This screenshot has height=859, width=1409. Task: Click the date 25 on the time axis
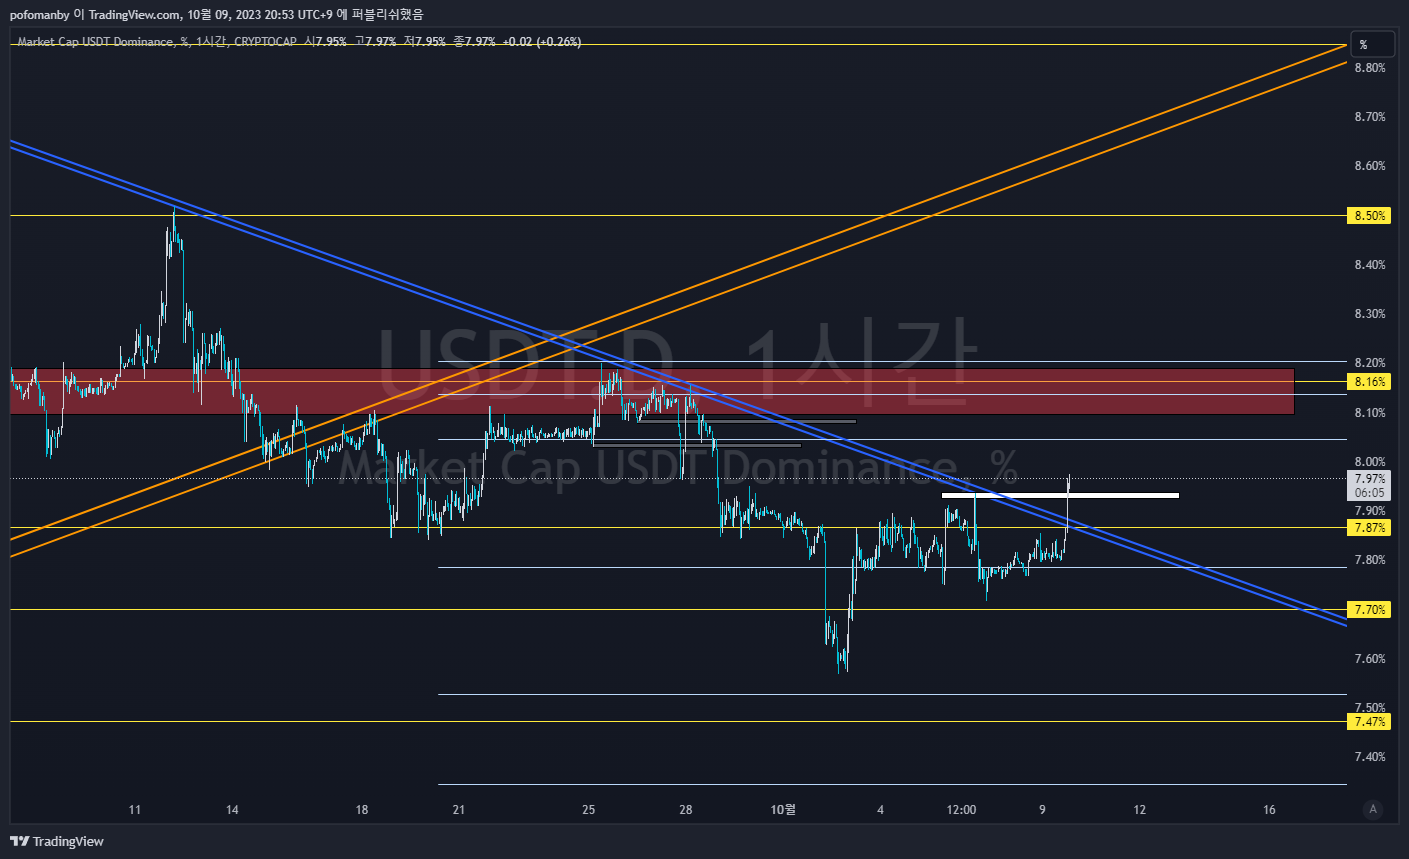589,810
